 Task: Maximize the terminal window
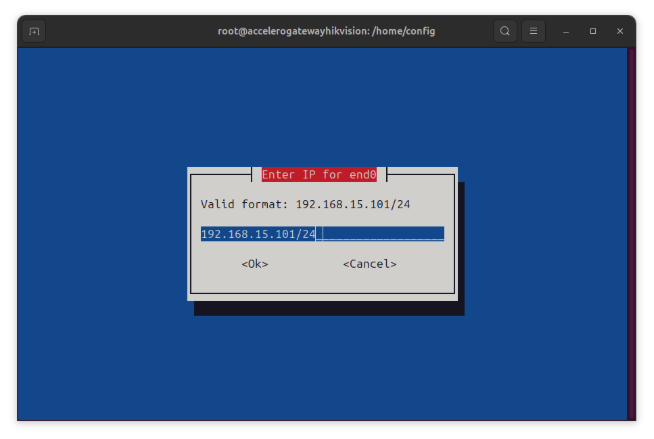coord(593,31)
